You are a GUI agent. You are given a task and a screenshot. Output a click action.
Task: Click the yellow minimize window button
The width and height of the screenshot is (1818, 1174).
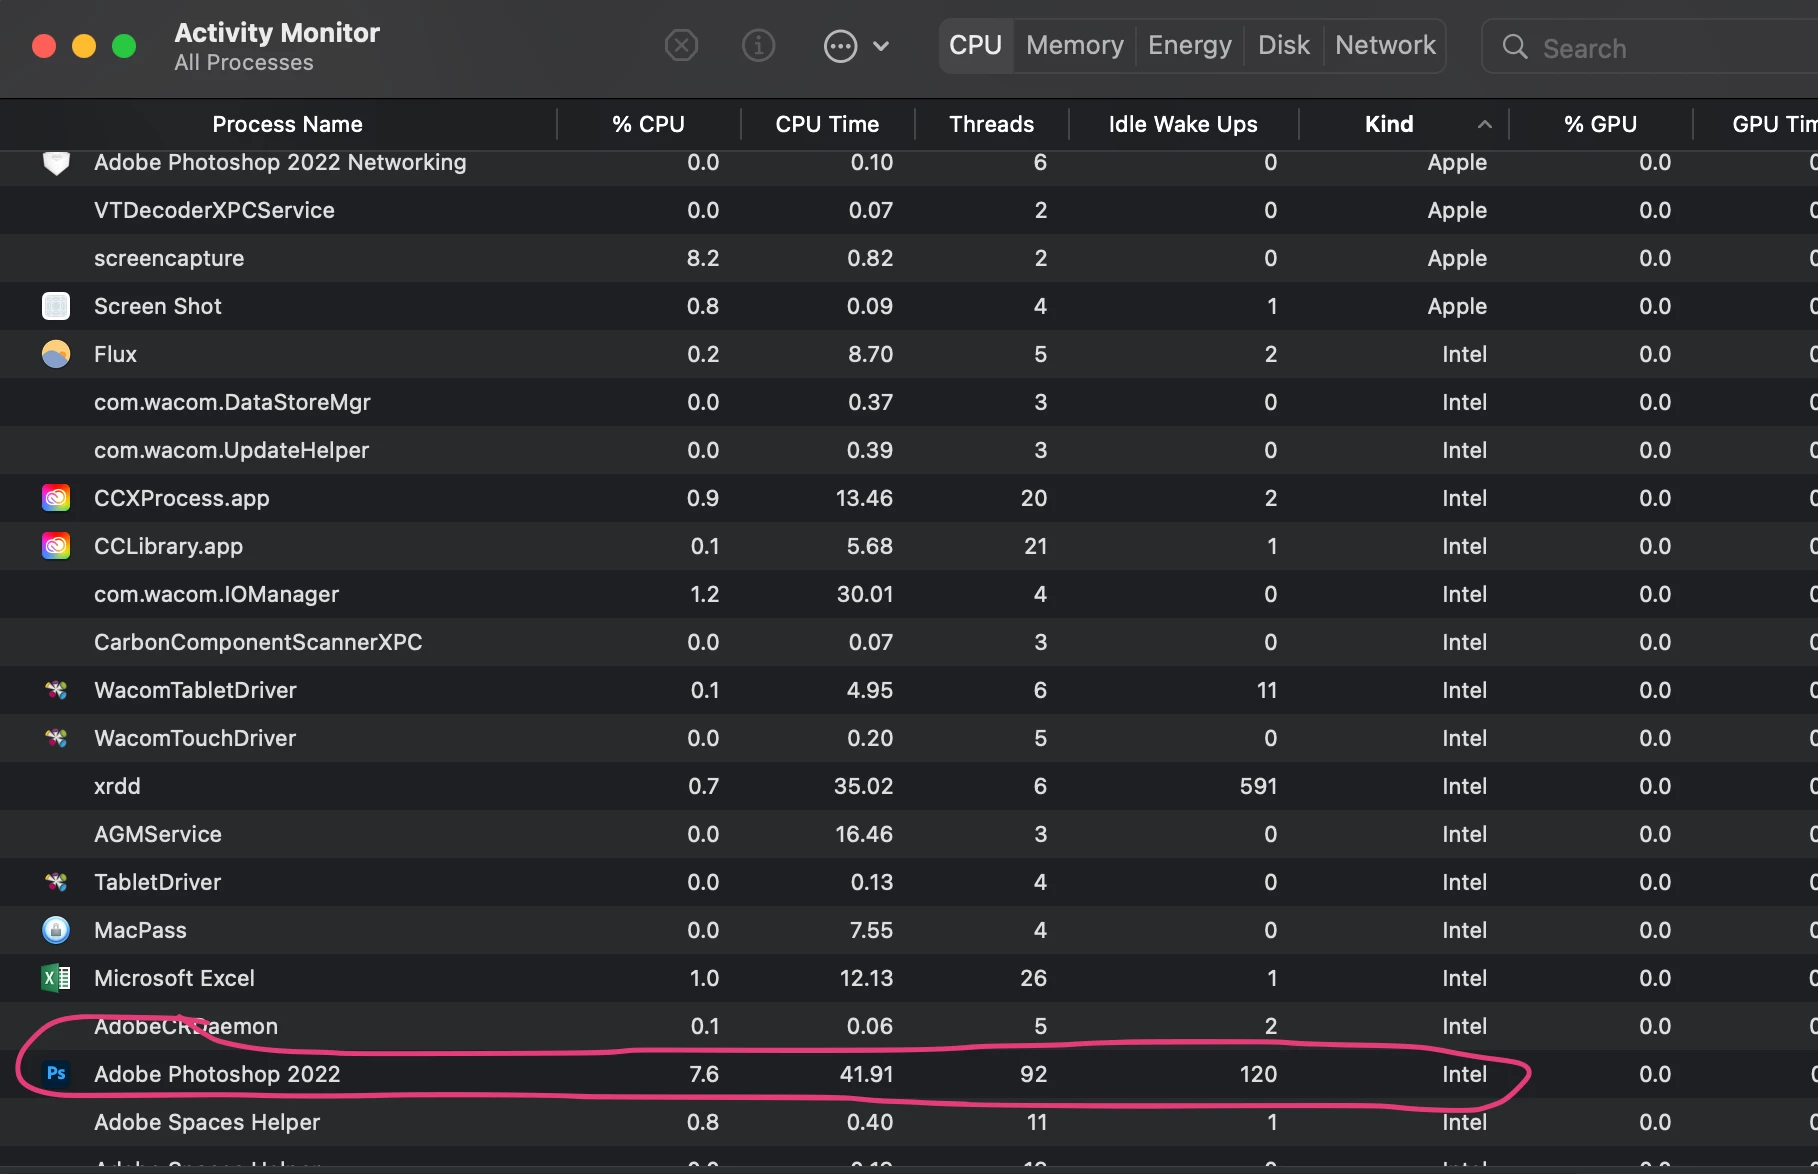[x=84, y=46]
